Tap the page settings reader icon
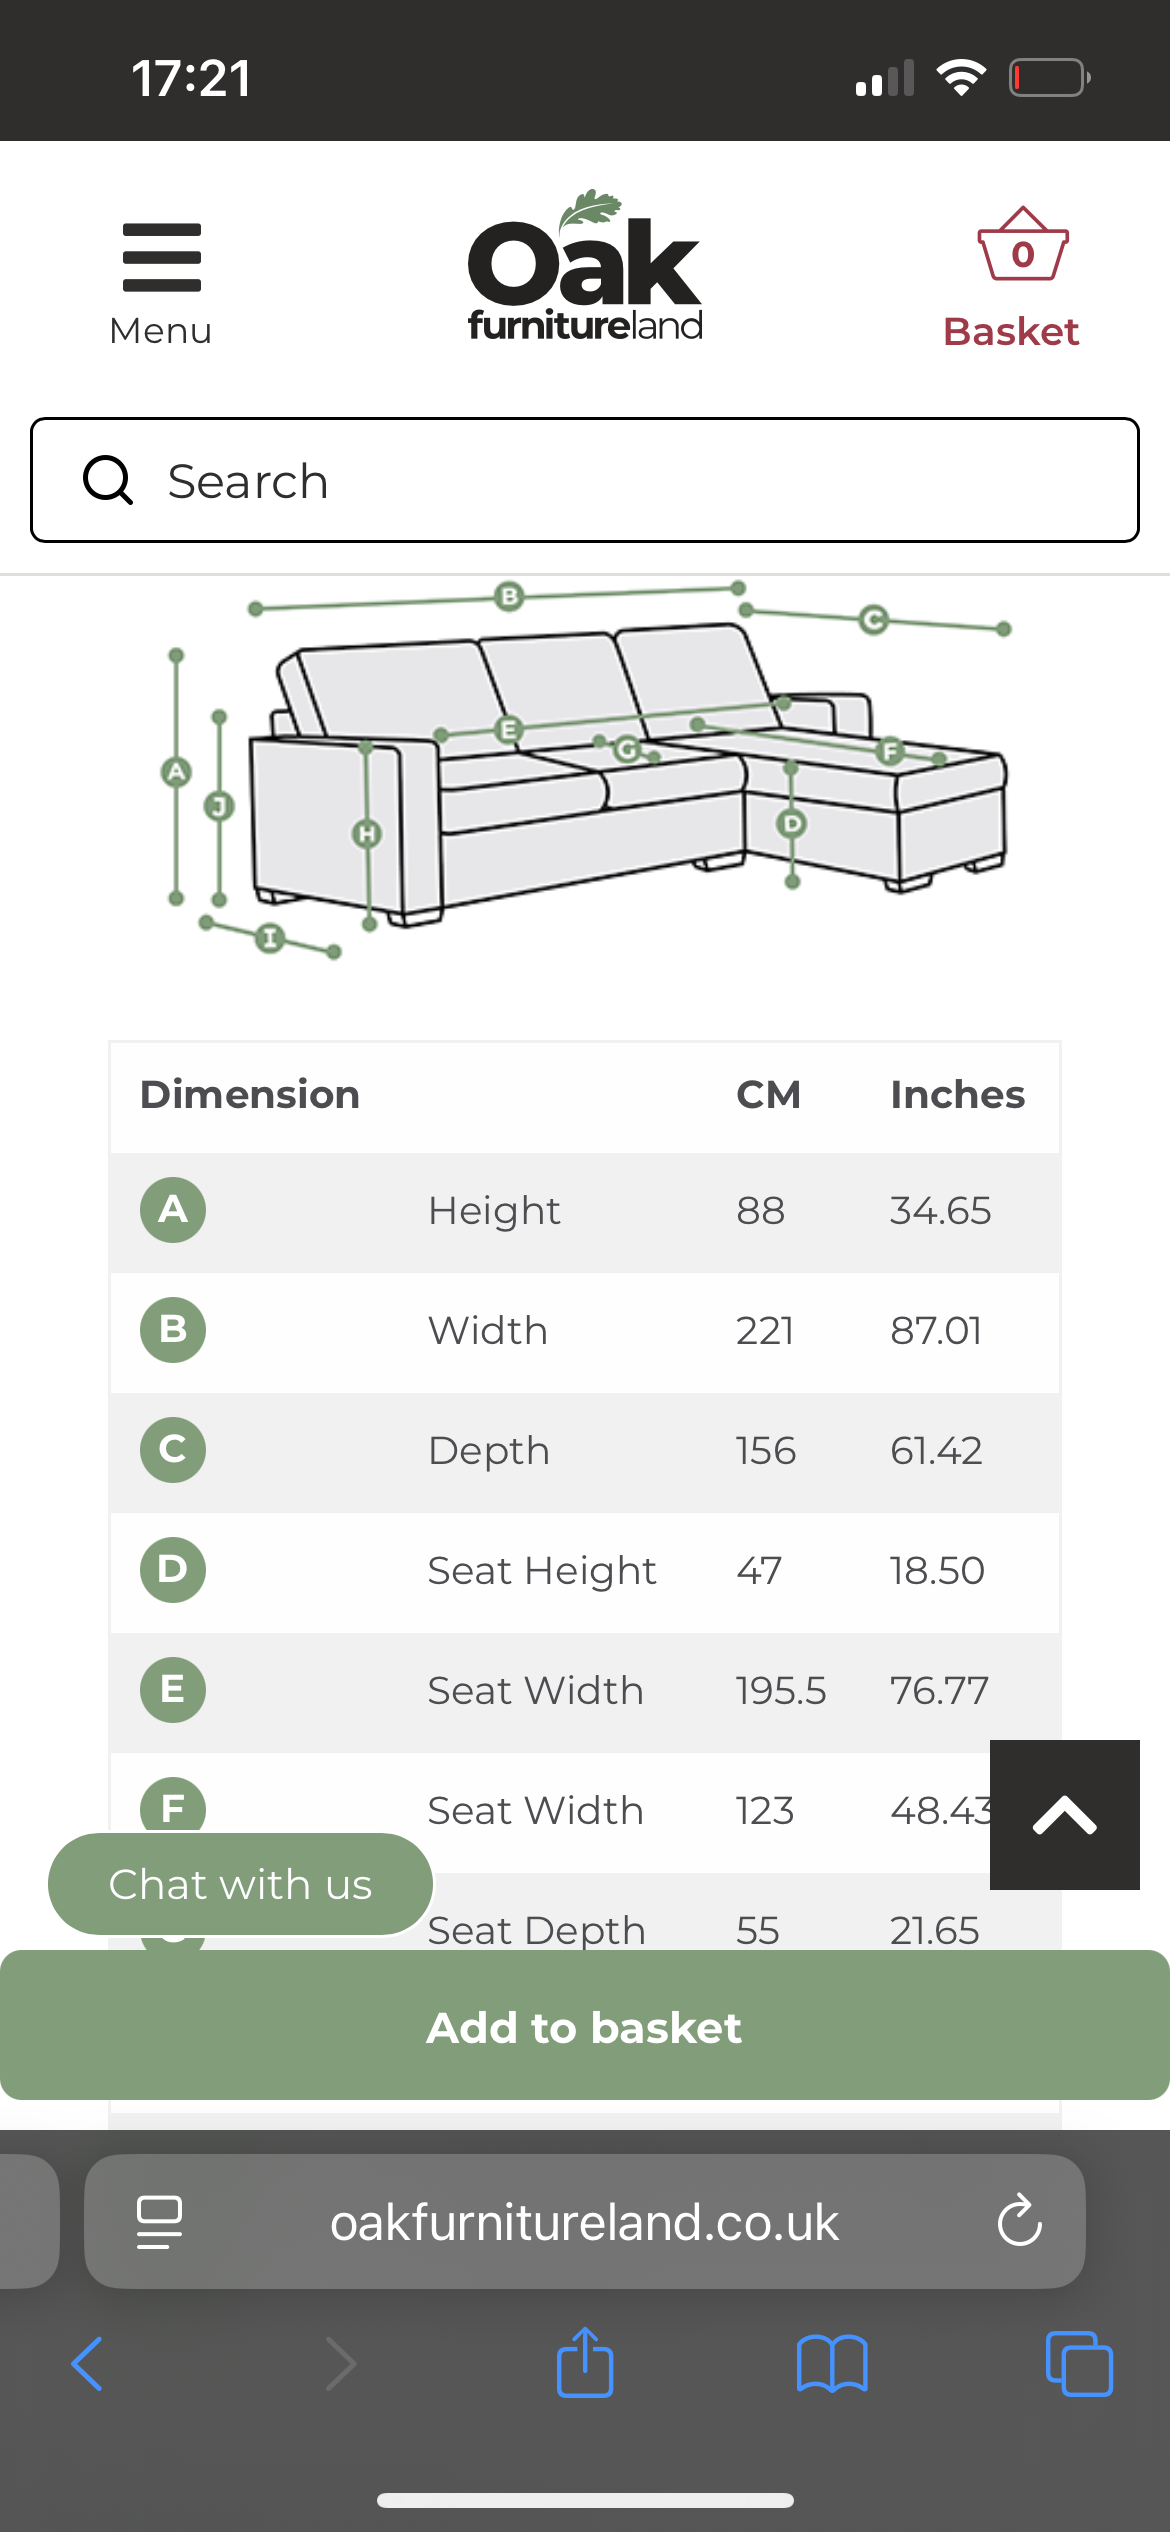The width and height of the screenshot is (1170, 2532). click(159, 2222)
